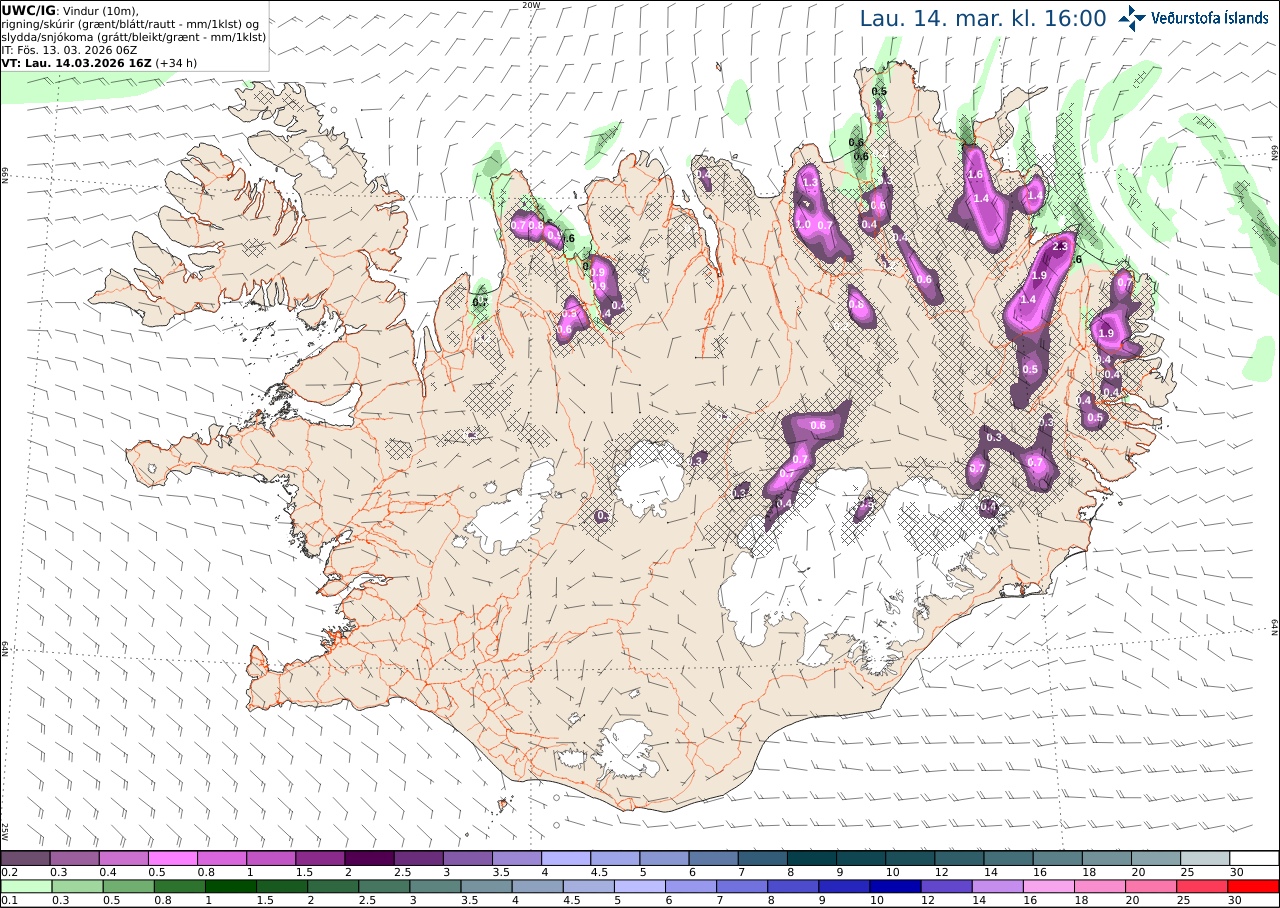Pick the dark teal snow swatch between 8 and 9
1280x908 pixels.
[812, 858]
